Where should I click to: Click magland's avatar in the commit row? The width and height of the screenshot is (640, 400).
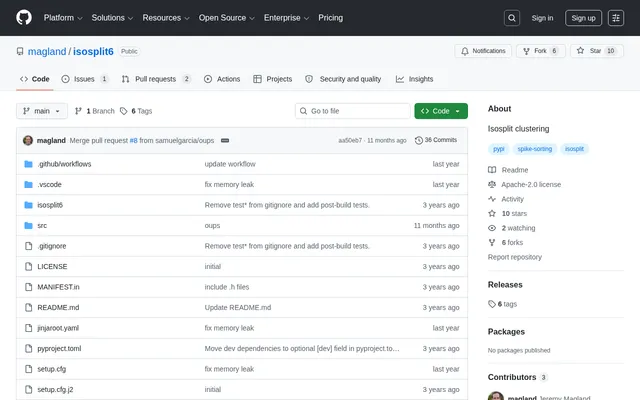click(x=28, y=140)
